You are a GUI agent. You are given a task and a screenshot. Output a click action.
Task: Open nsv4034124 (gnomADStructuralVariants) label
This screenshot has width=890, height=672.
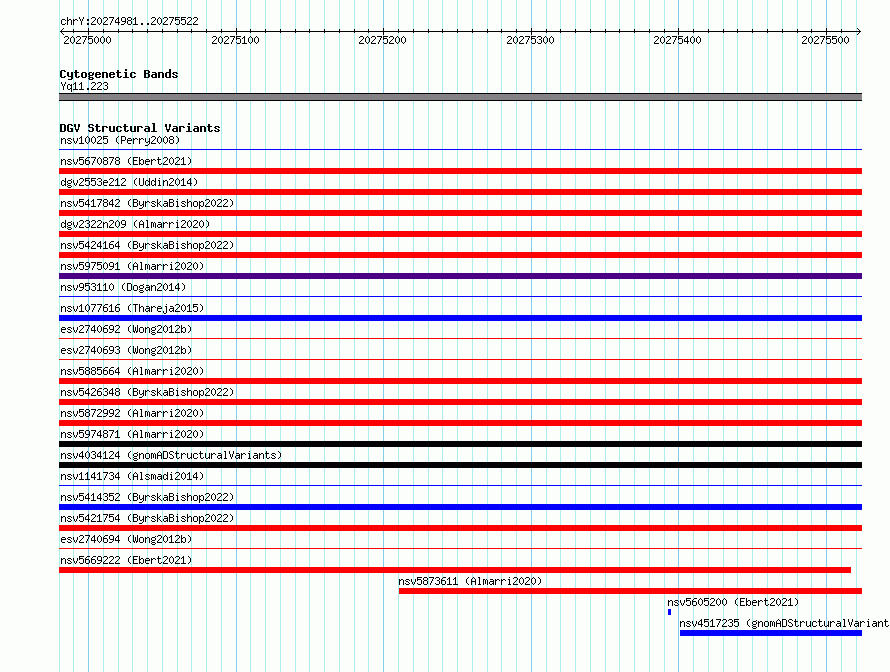point(171,455)
